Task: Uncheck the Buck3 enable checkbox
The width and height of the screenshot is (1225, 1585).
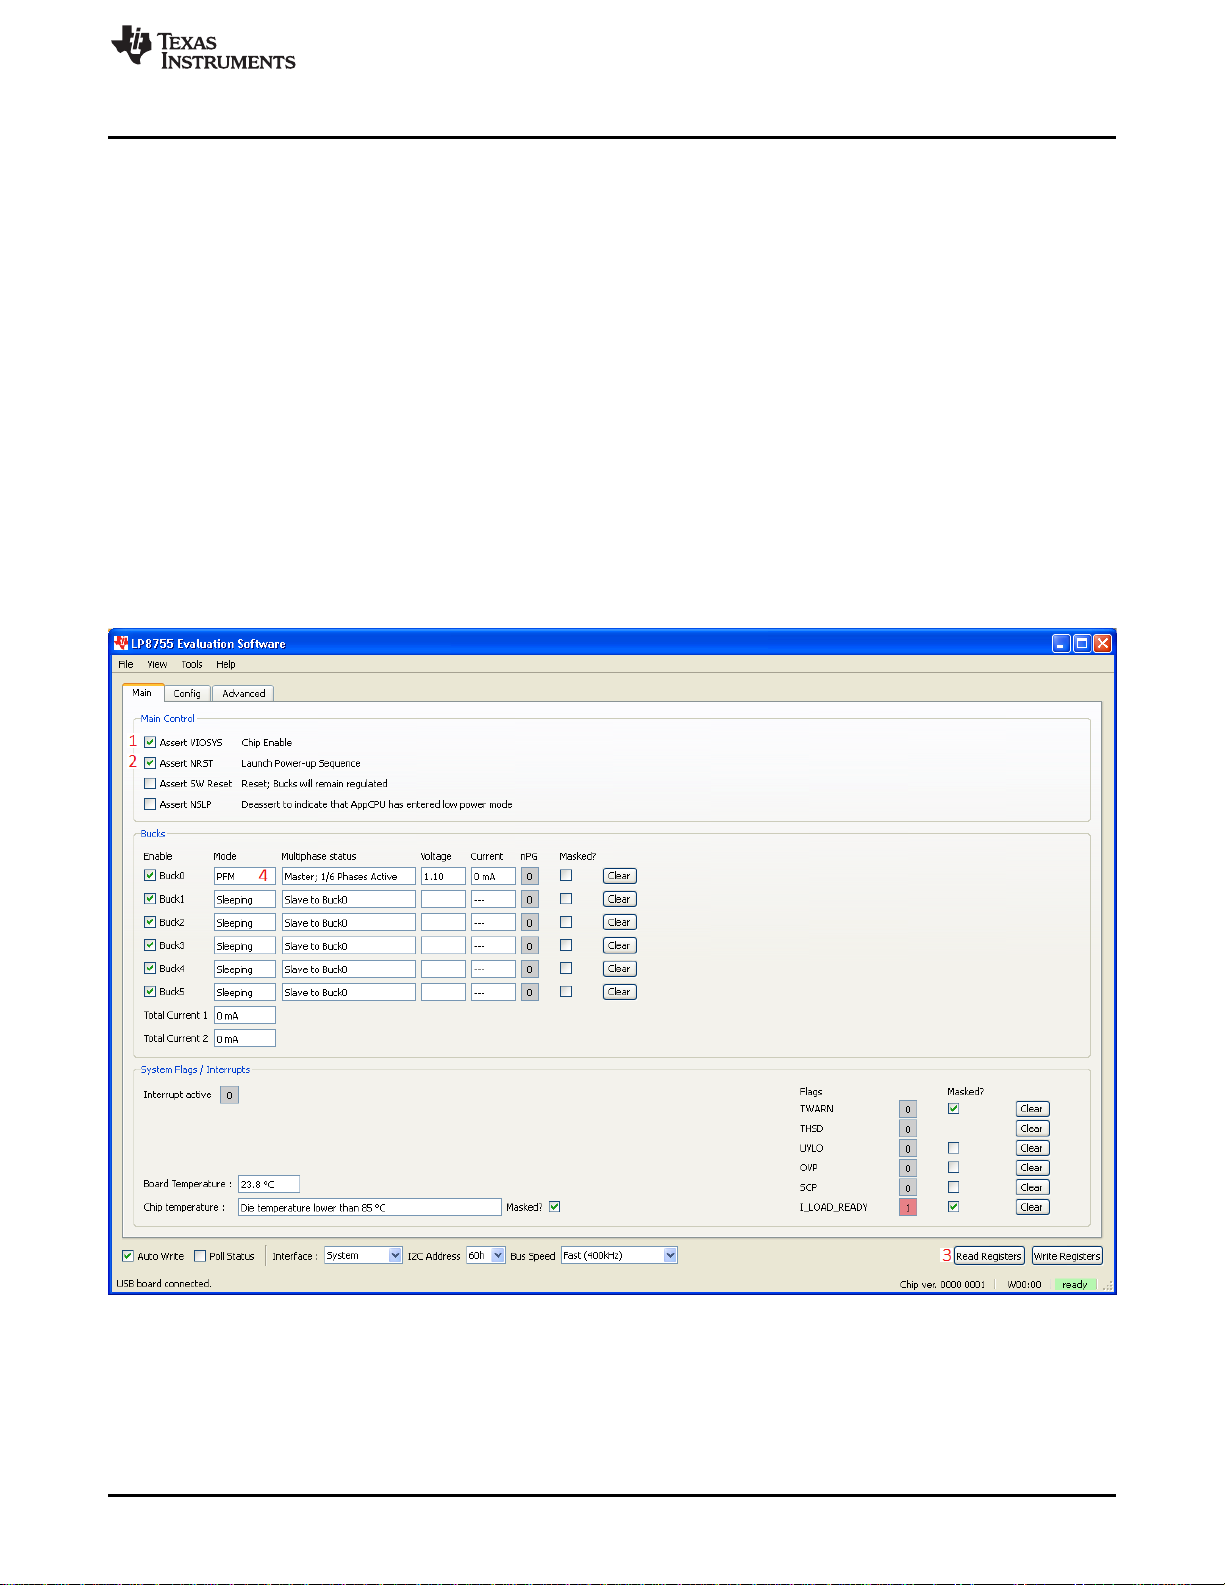Action: click(x=150, y=945)
